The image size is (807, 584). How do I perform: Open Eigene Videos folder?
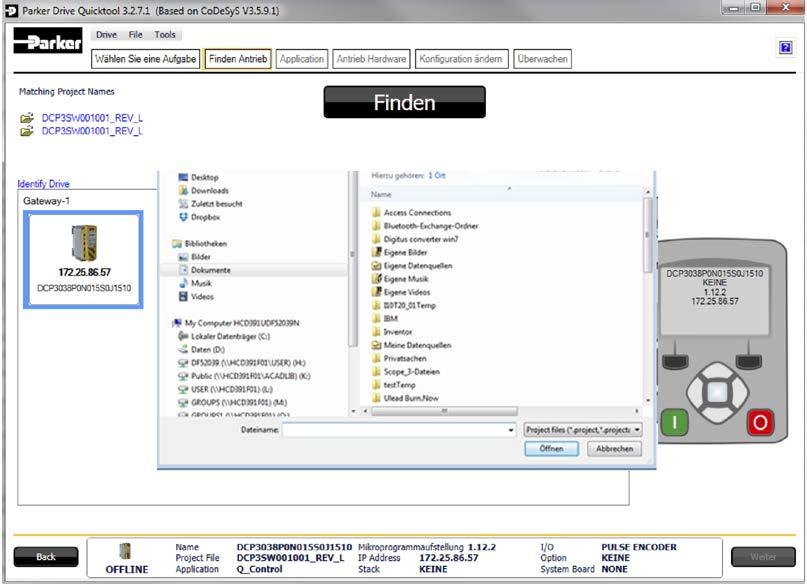point(401,292)
